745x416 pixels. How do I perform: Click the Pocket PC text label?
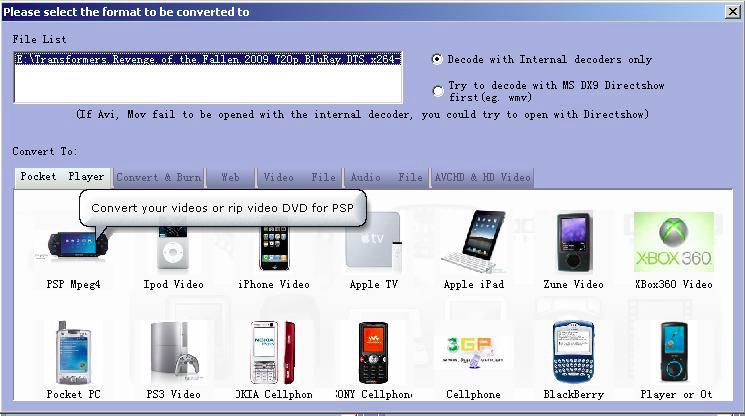[73, 394]
